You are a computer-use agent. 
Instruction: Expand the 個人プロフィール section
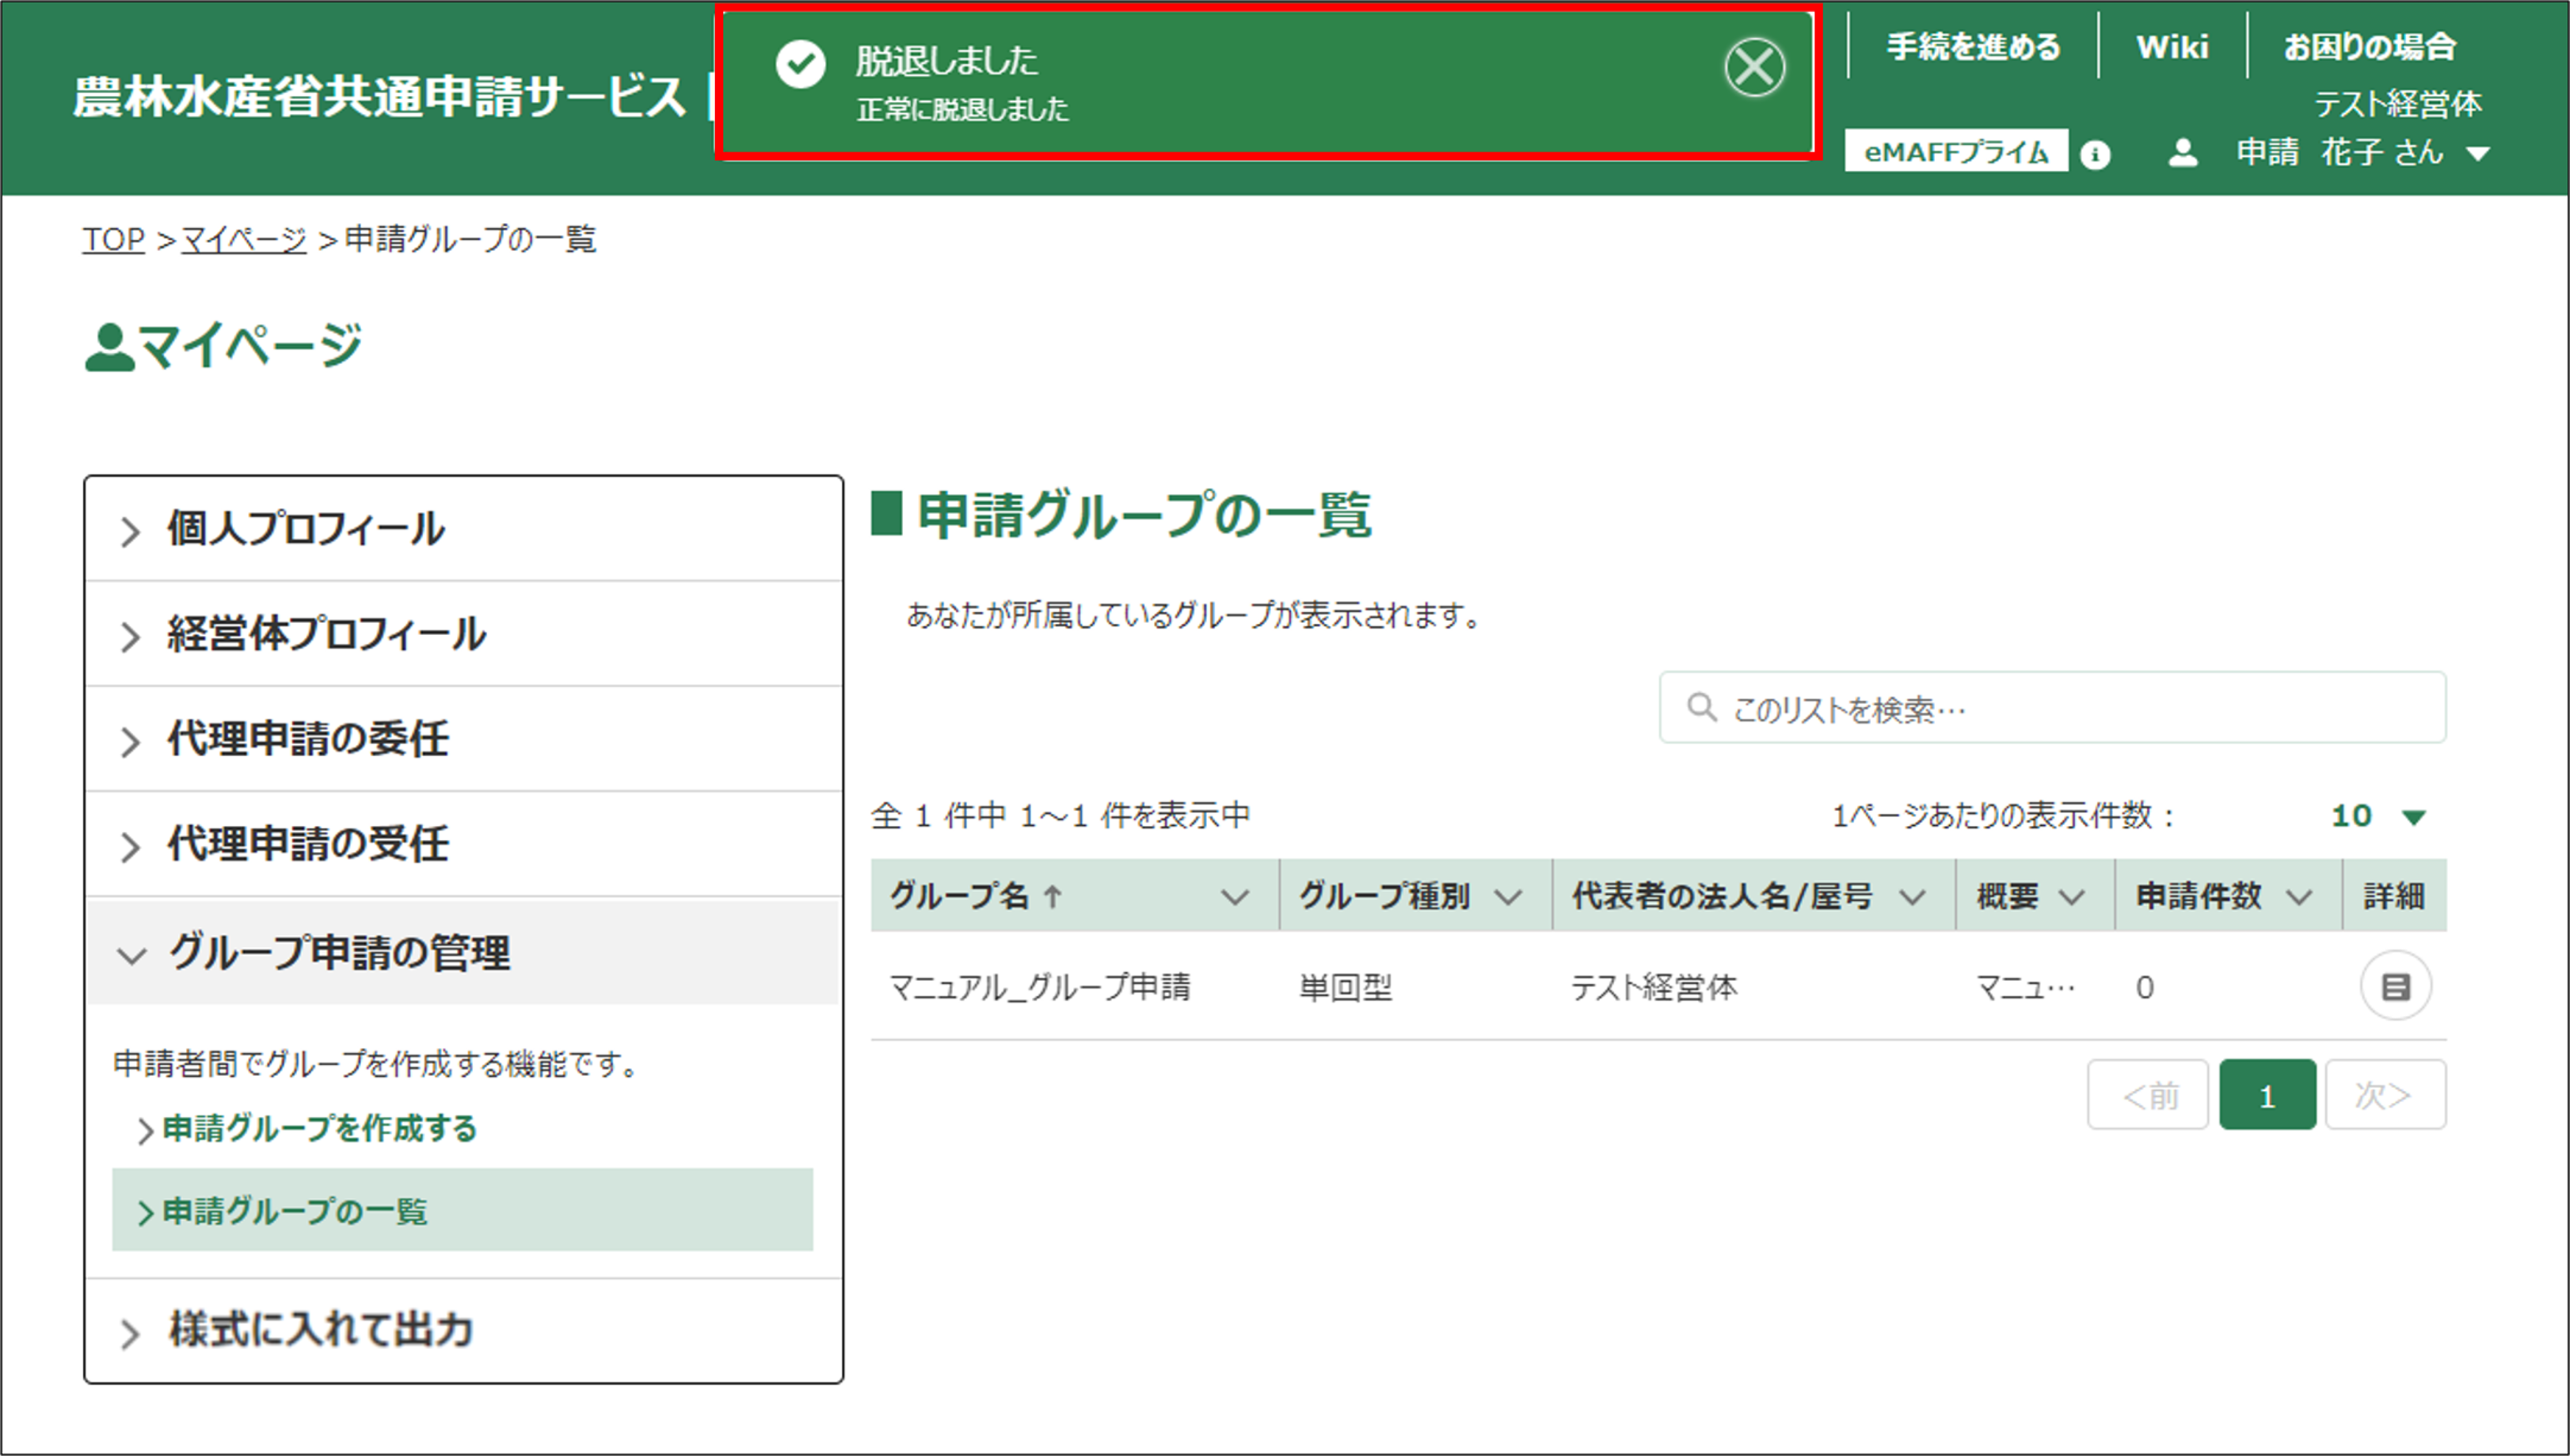click(x=305, y=529)
